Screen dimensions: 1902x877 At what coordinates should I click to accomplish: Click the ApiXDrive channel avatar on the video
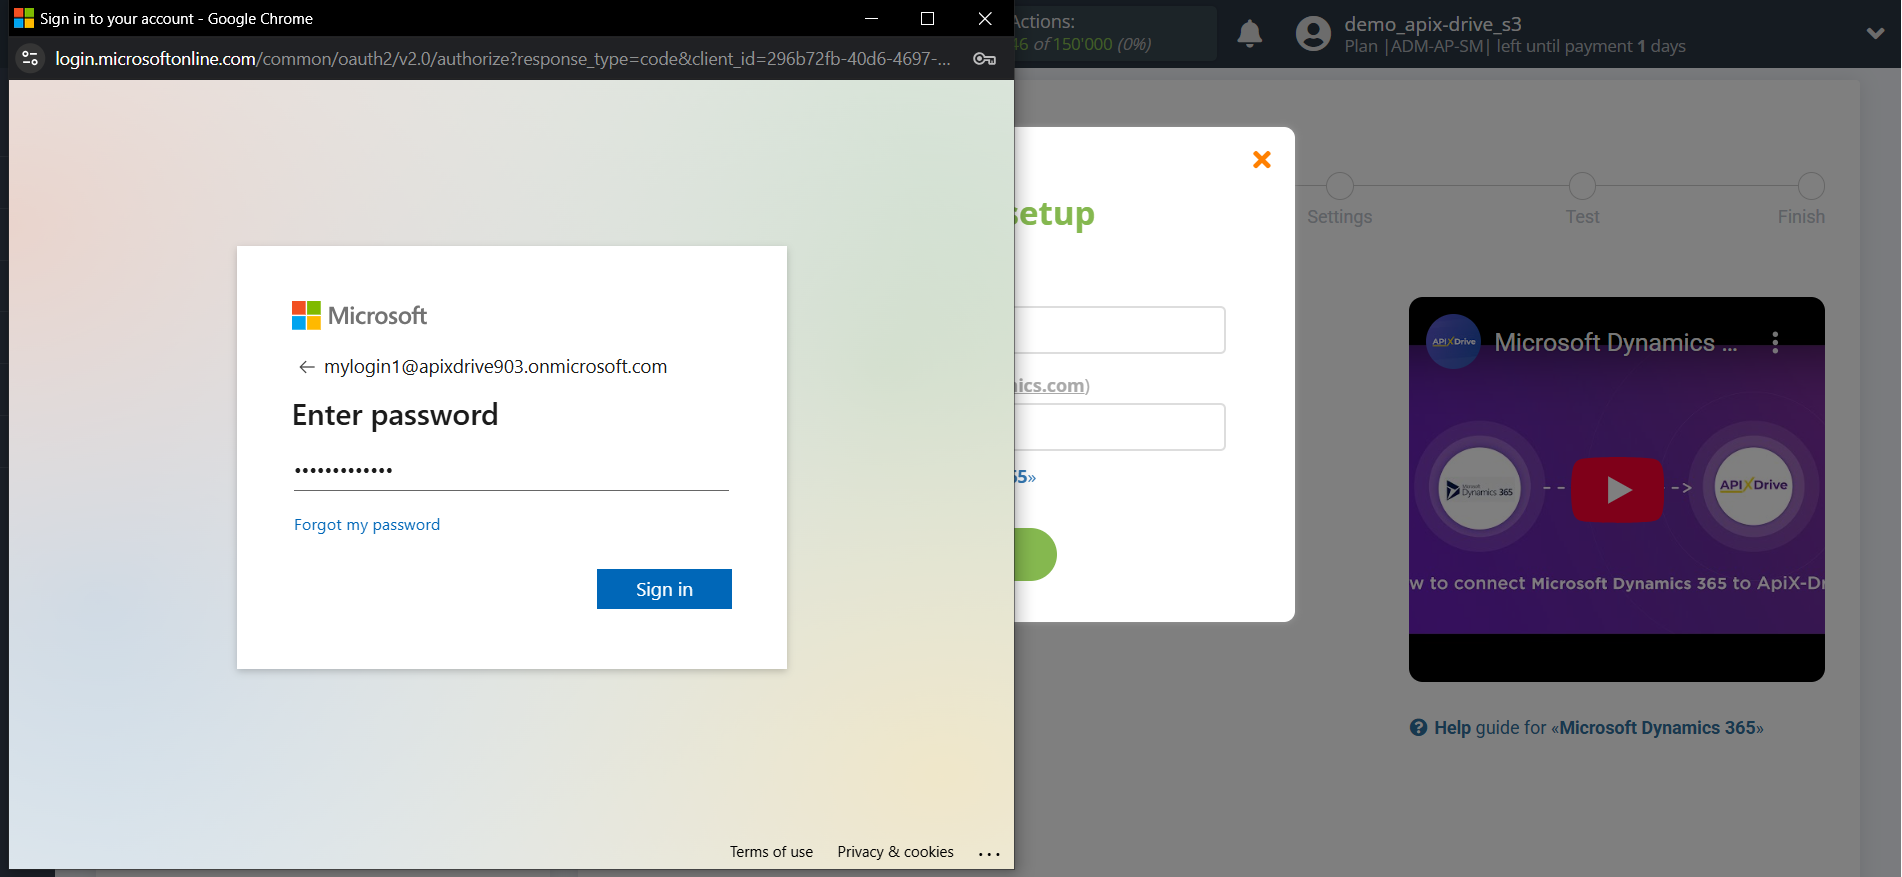pos(1453,342)
